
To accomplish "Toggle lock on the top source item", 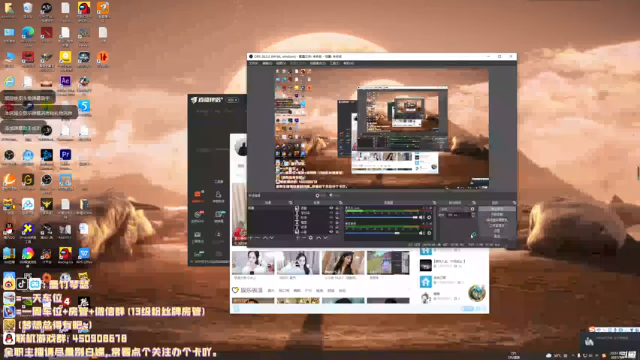I will click(337, 208).
